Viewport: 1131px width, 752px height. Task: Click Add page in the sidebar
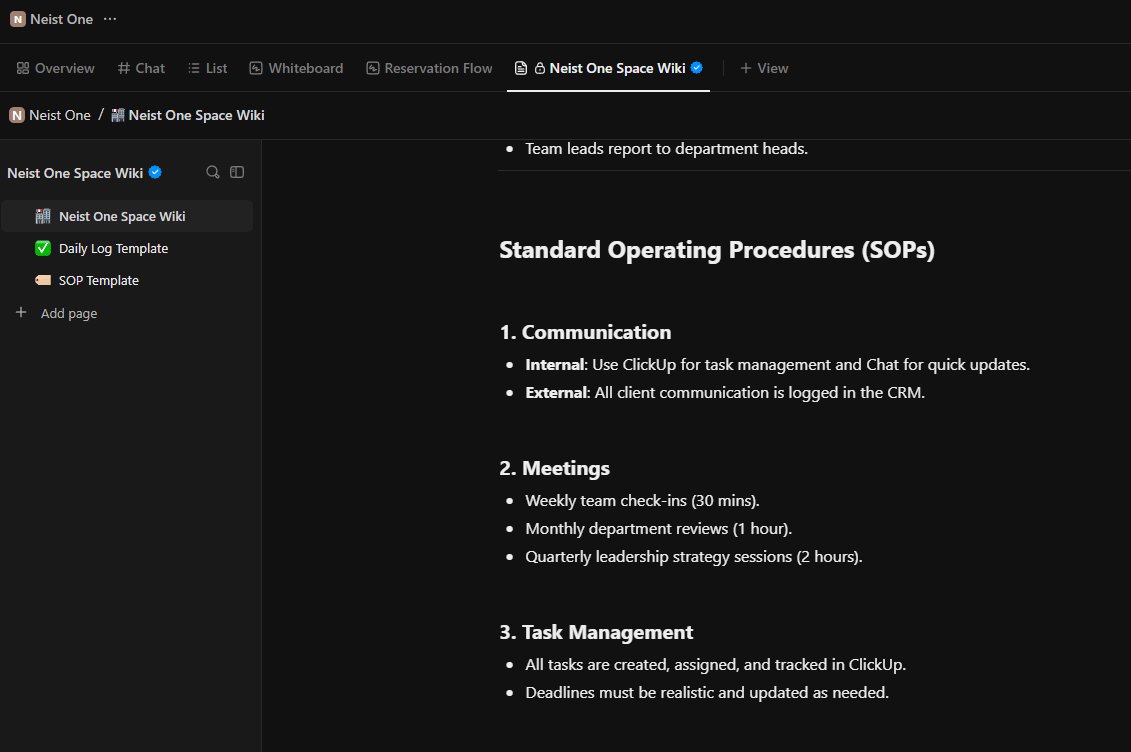point(69,313)
